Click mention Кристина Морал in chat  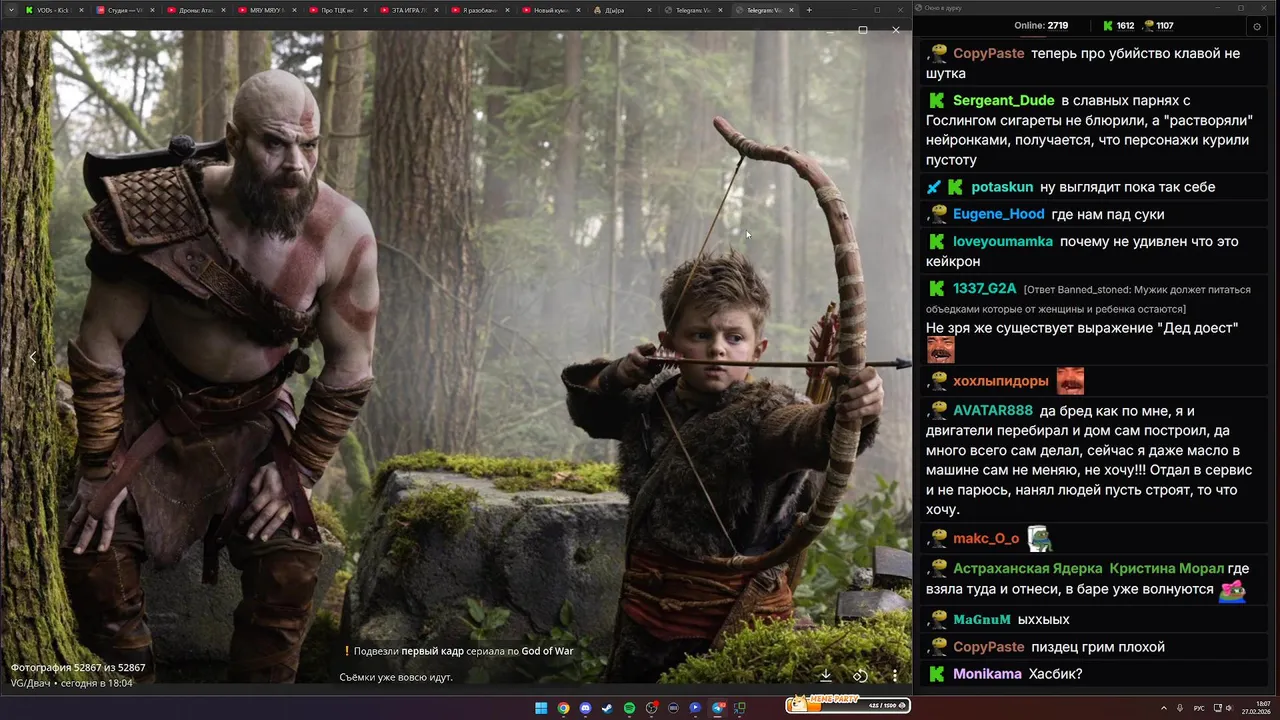pyautogui.click(x=1166, y=568)
